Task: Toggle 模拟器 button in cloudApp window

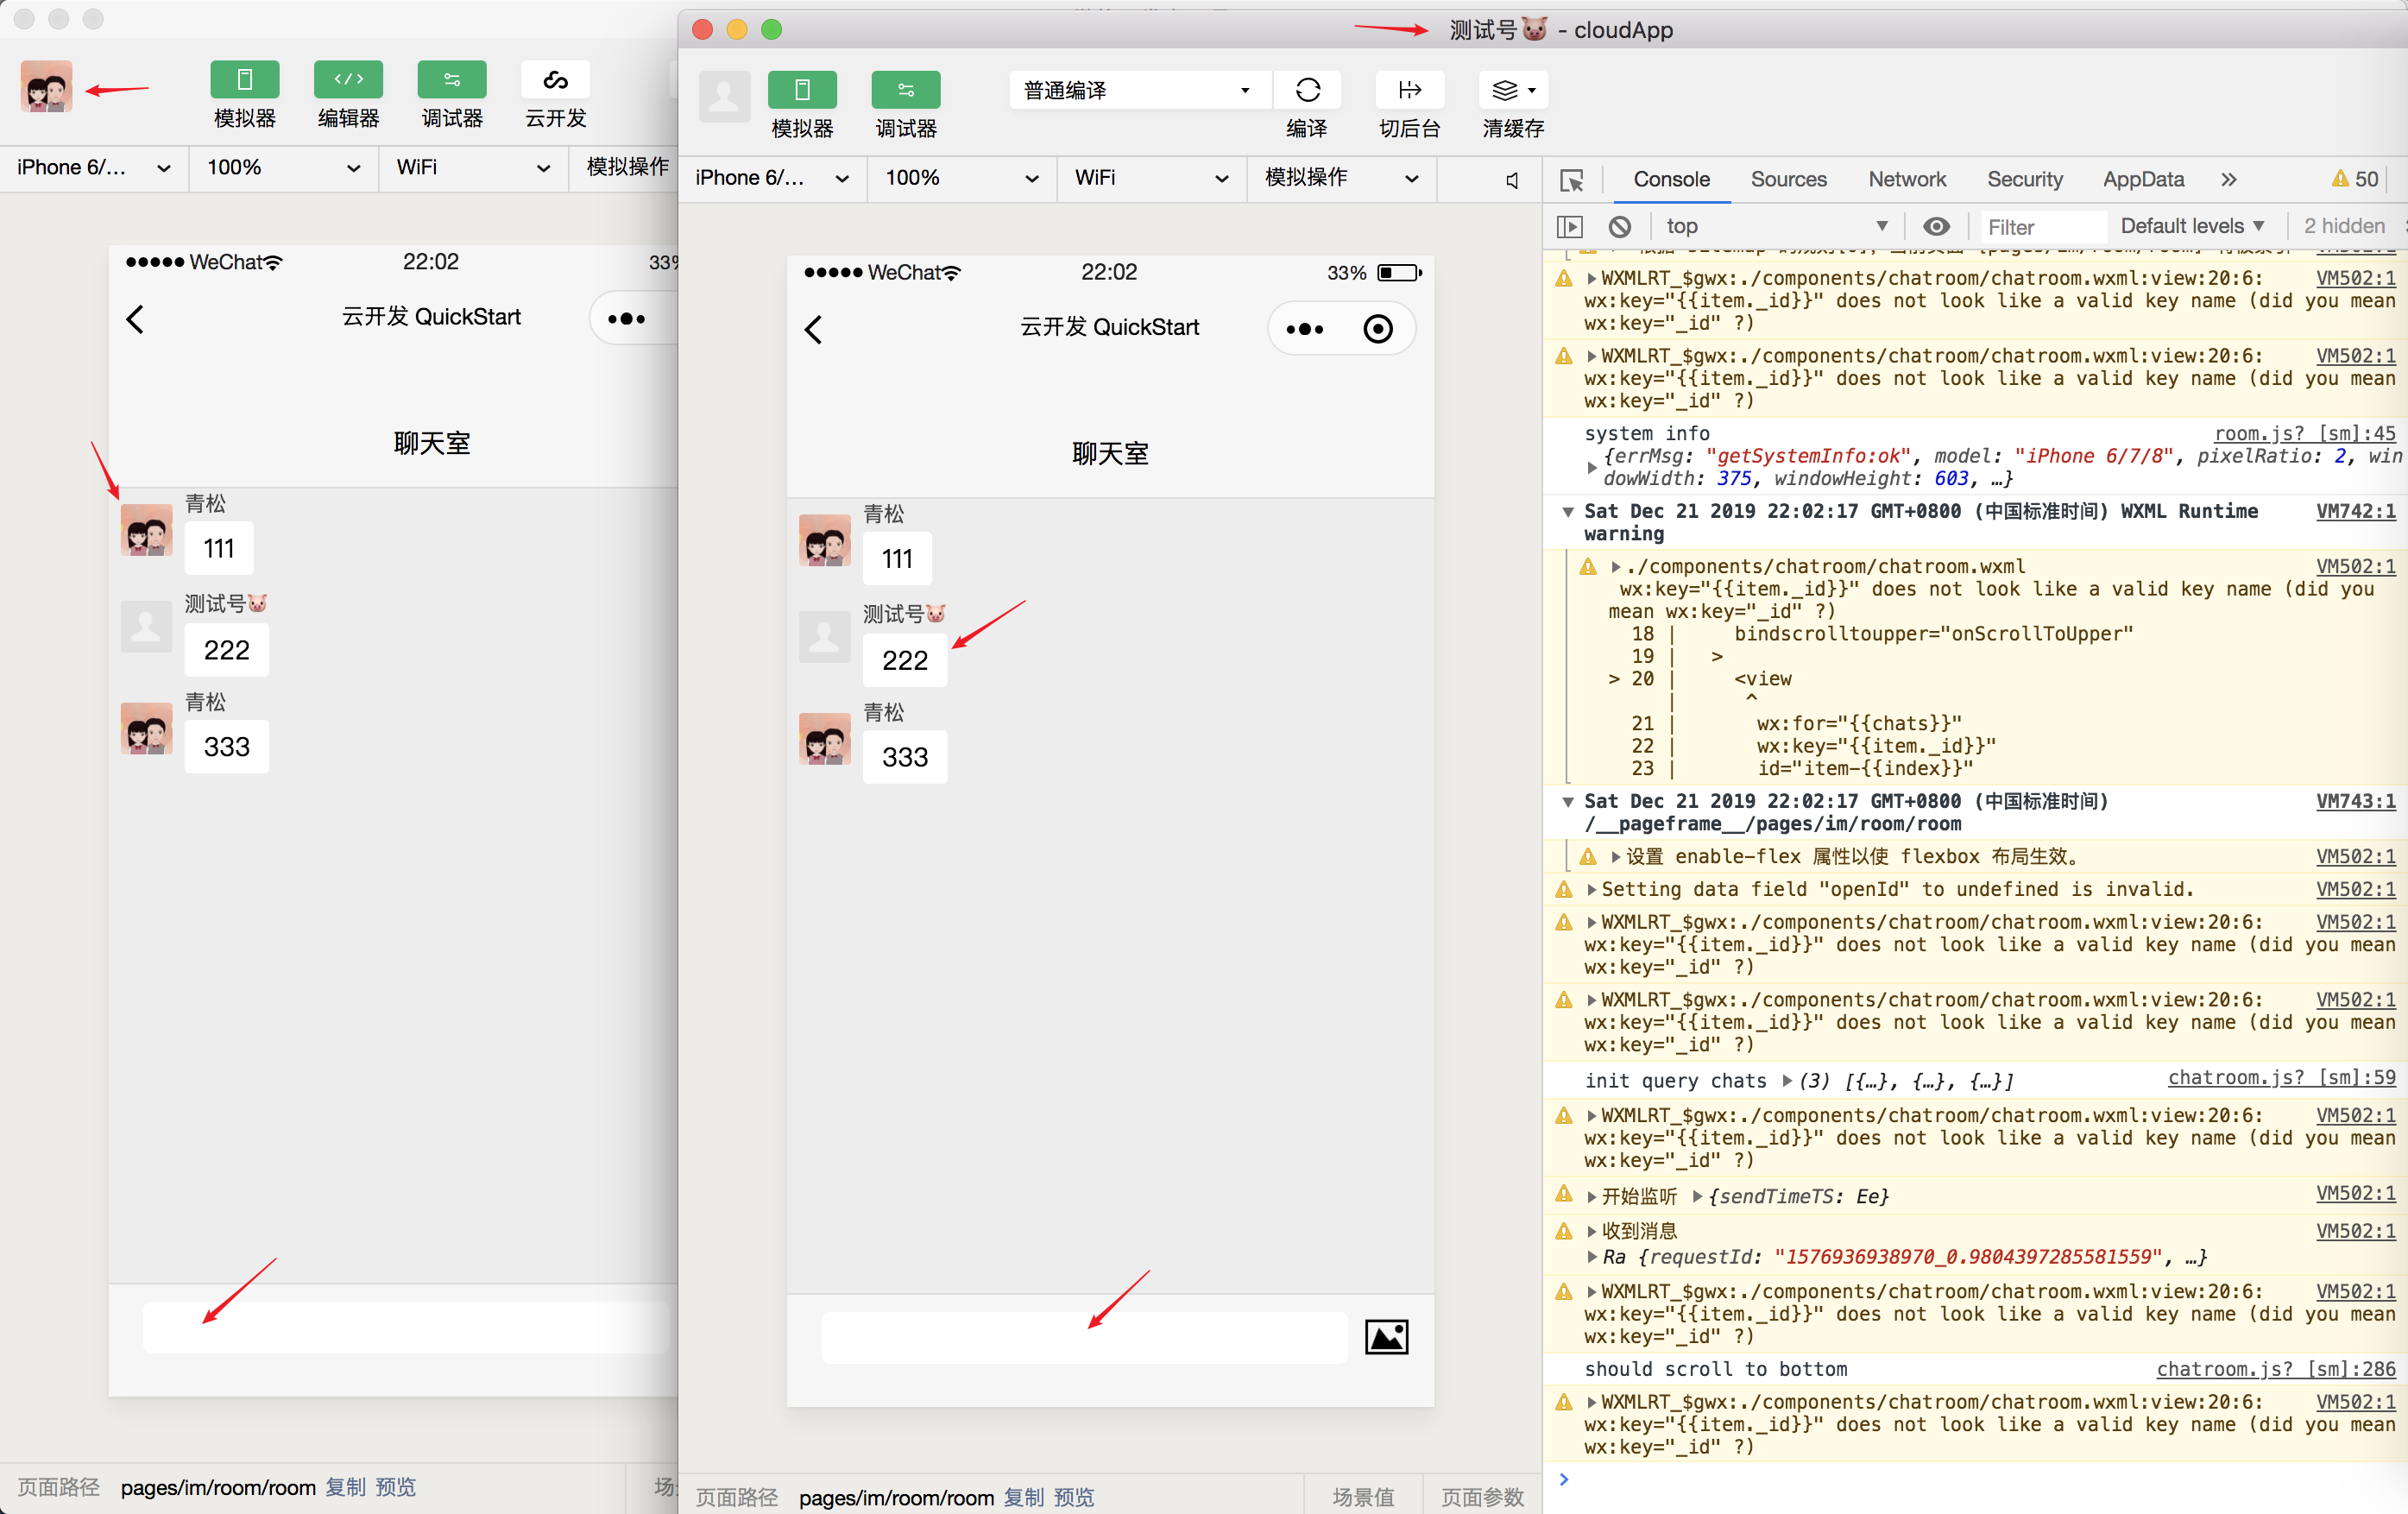Action: click(x=802, y=90)
